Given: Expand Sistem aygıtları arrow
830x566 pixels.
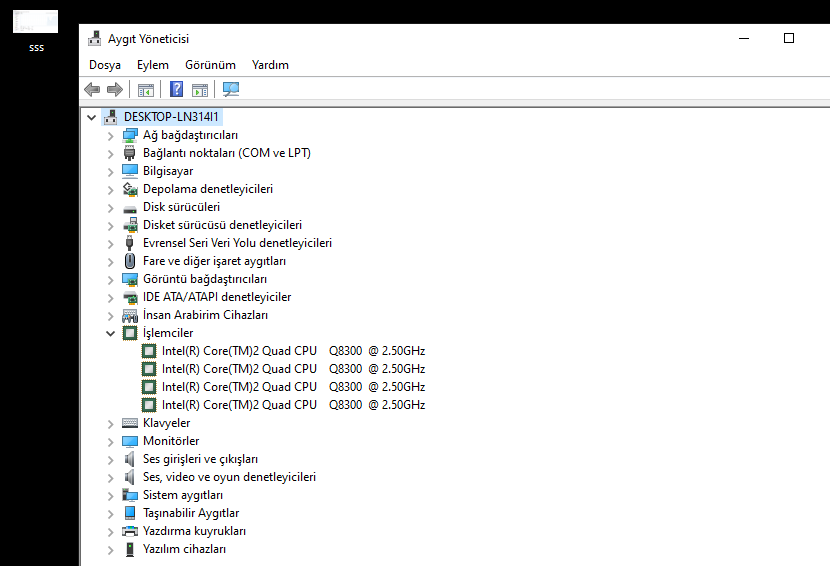Looking at the screenshot, I should click(x=111, y=496).
